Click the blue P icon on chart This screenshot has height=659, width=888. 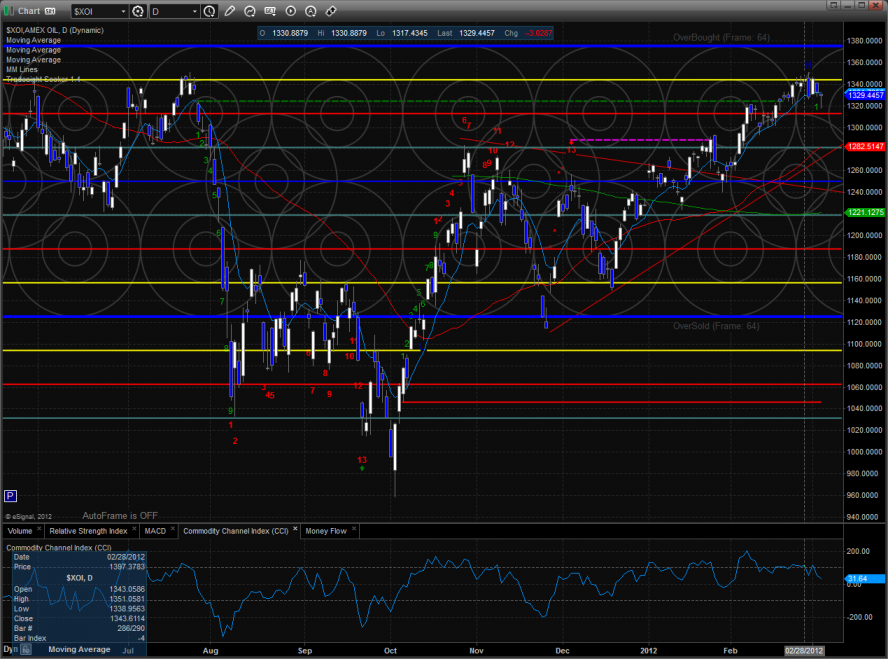(x=10, y=495)
